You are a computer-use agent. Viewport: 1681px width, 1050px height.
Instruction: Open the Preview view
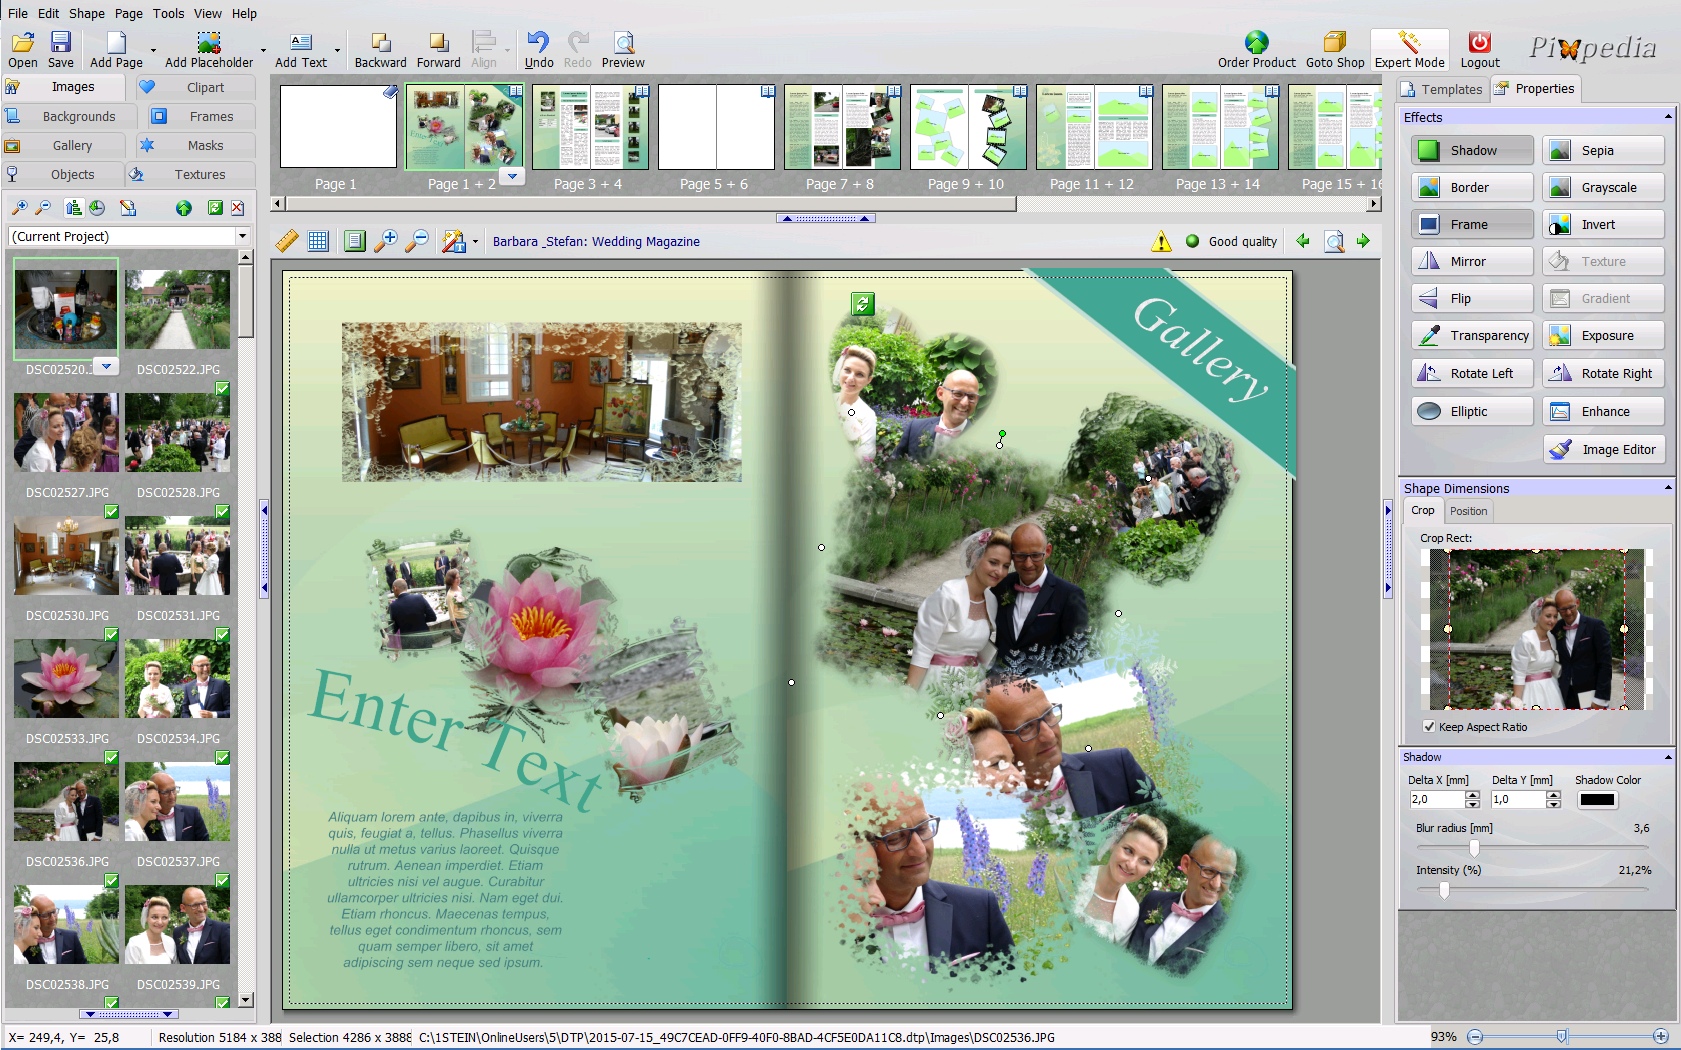tap(623, 49)
